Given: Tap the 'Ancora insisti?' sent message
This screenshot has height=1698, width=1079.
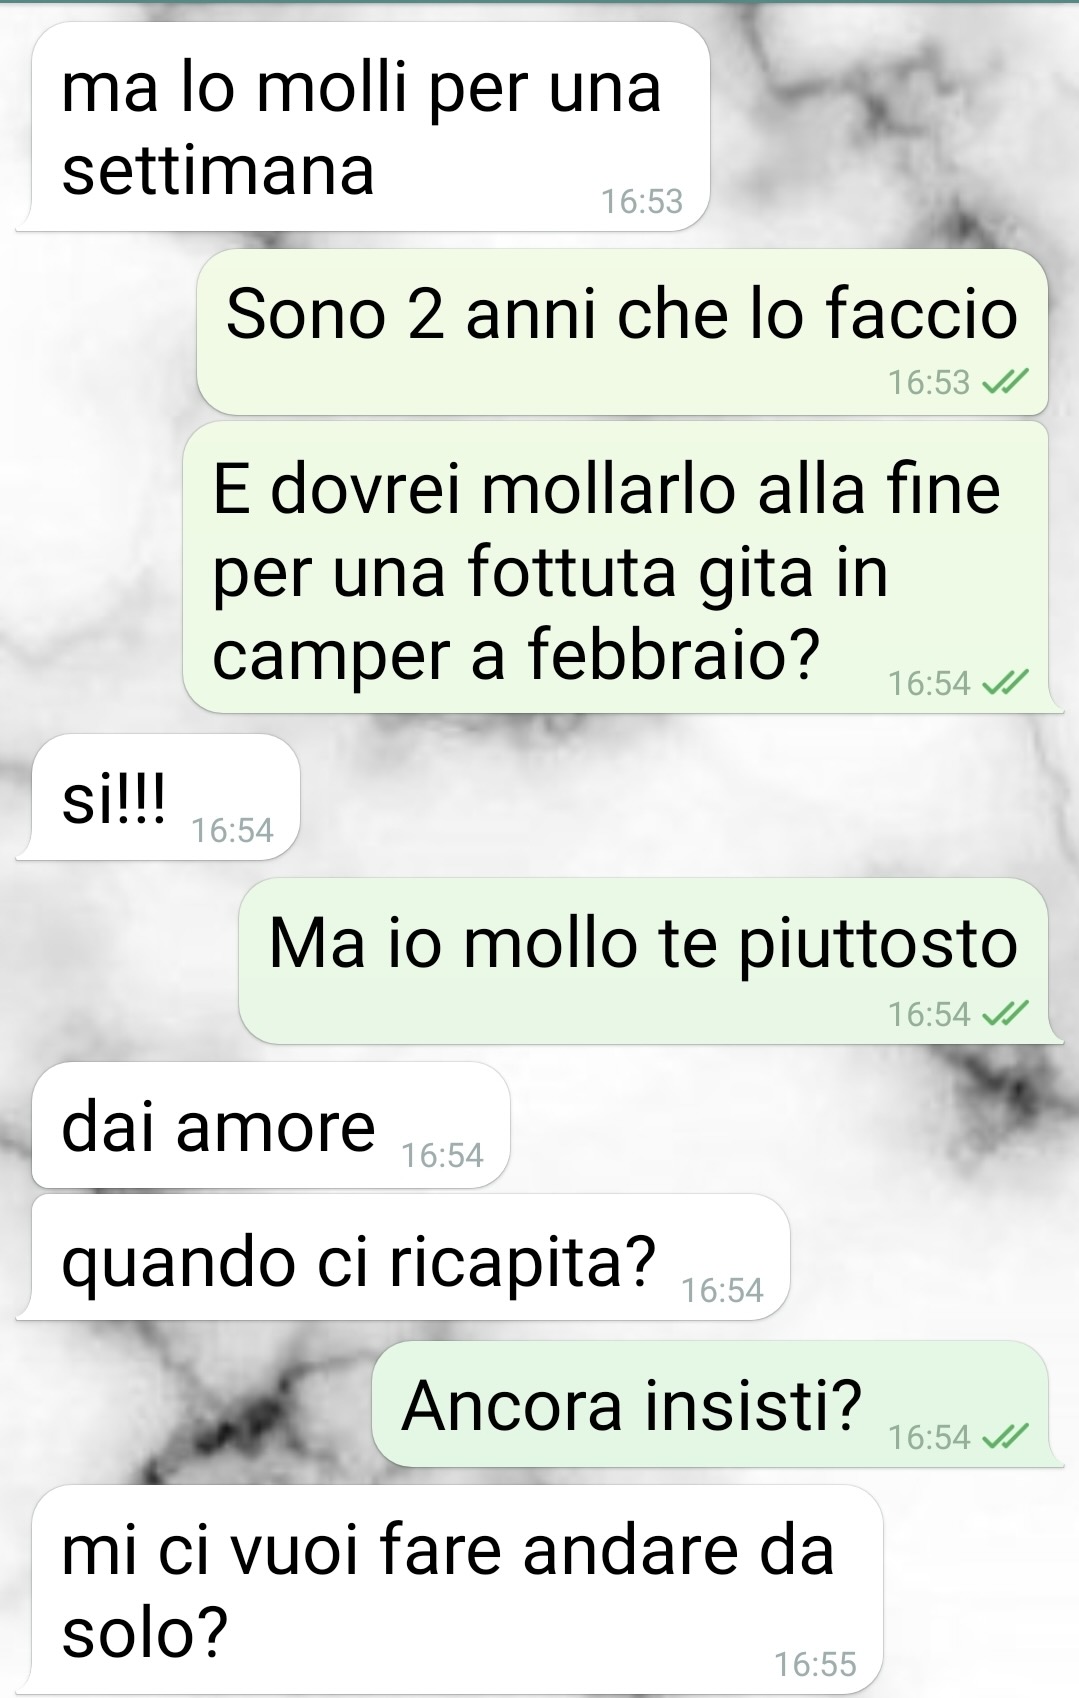Looking at the screenshot, I should 710,1404.
